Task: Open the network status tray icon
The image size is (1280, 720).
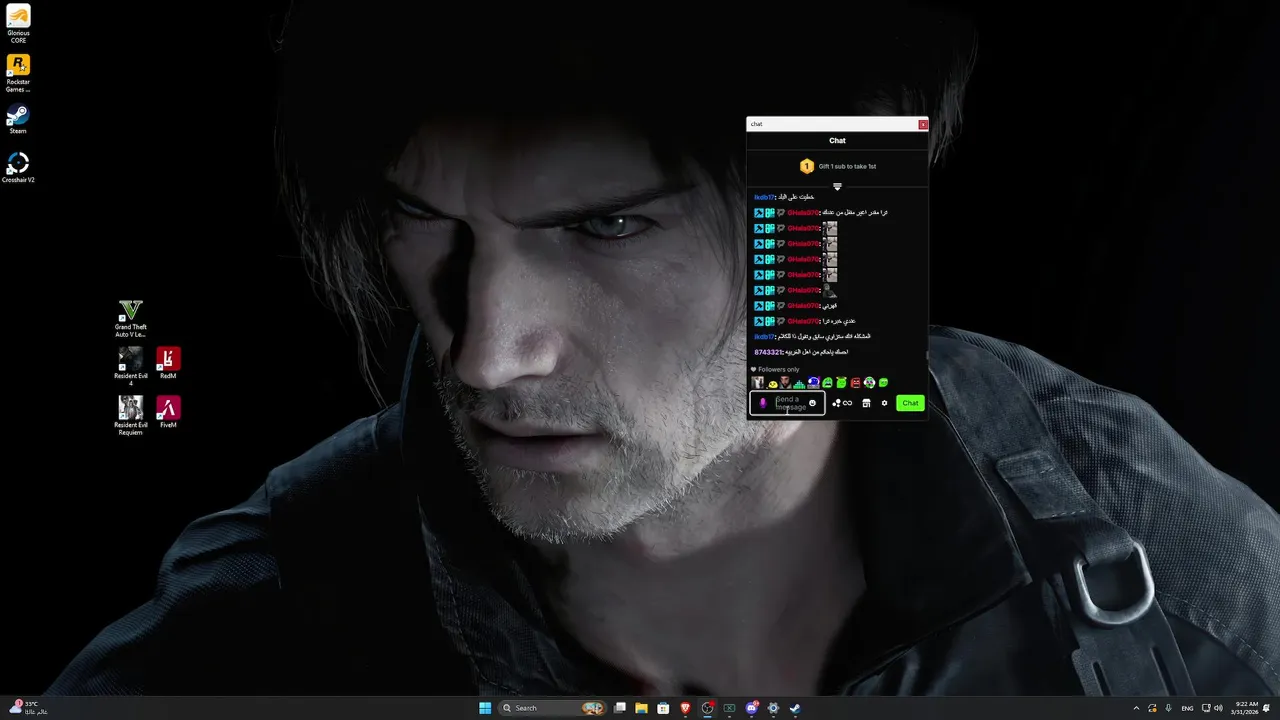Action: pos(1206,708)
